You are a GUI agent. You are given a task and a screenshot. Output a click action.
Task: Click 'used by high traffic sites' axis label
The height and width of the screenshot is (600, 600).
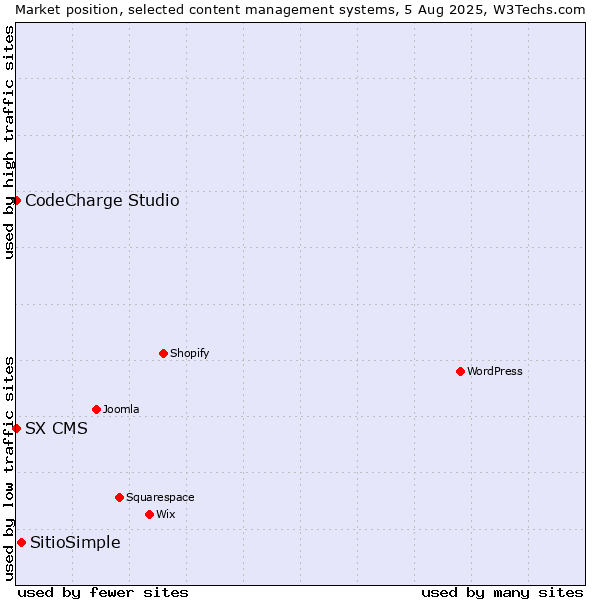[x=8, y=142]
